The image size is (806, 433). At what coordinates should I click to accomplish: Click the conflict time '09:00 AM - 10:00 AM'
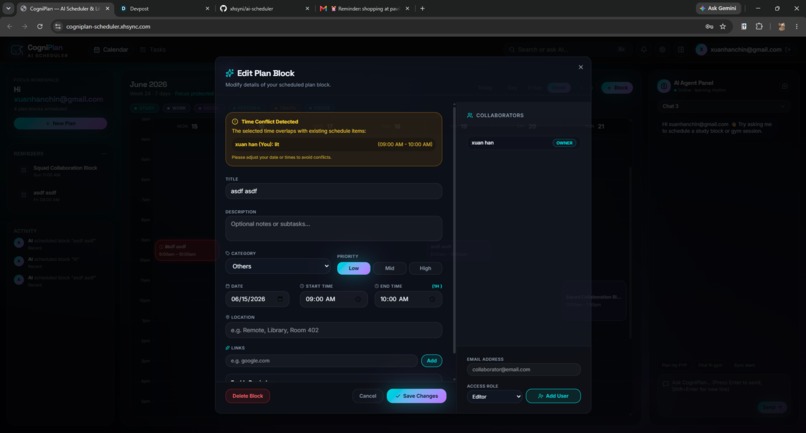click(x=405, y=145)
